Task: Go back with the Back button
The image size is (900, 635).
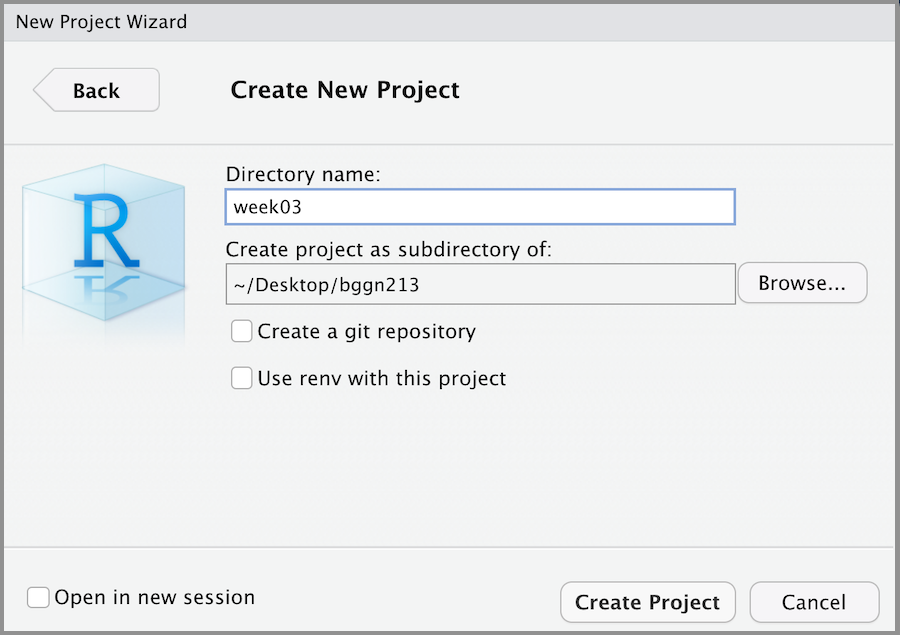Action: (96, 90)
